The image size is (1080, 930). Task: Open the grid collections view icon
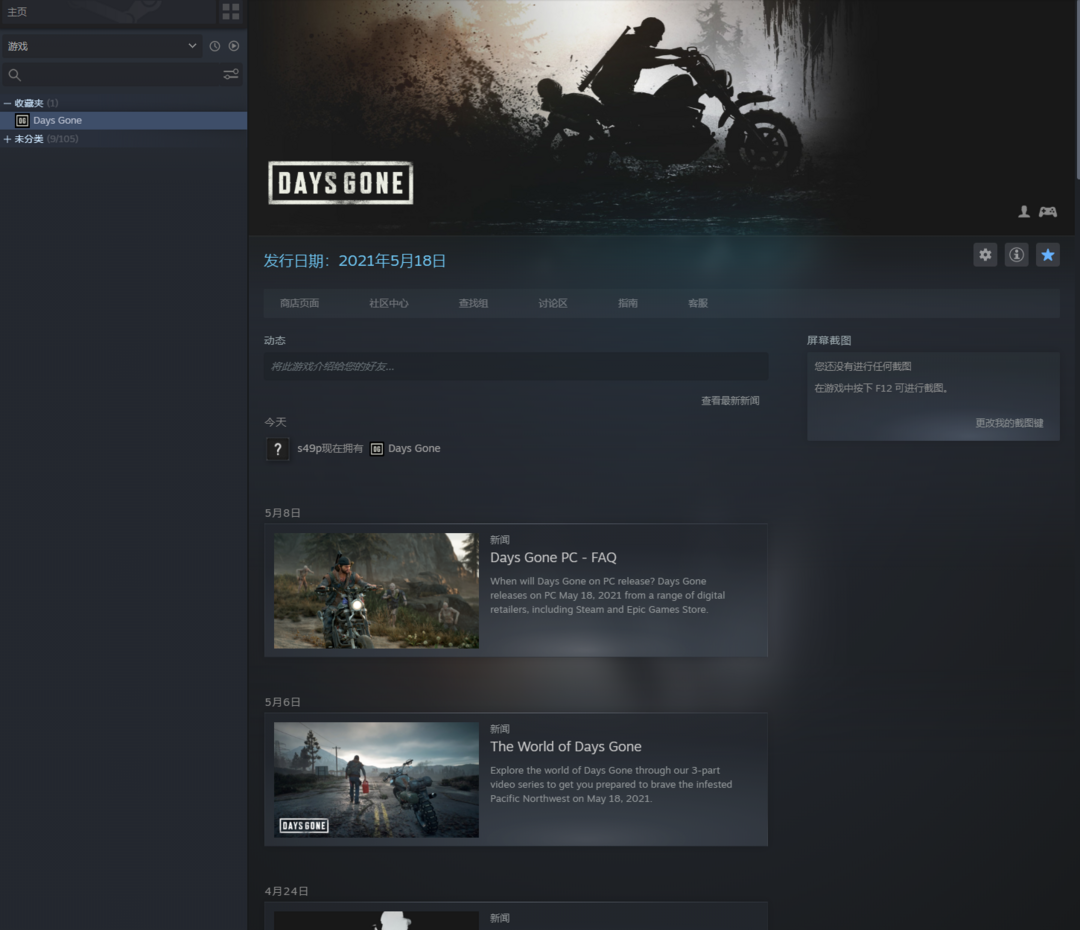(231, 12)
